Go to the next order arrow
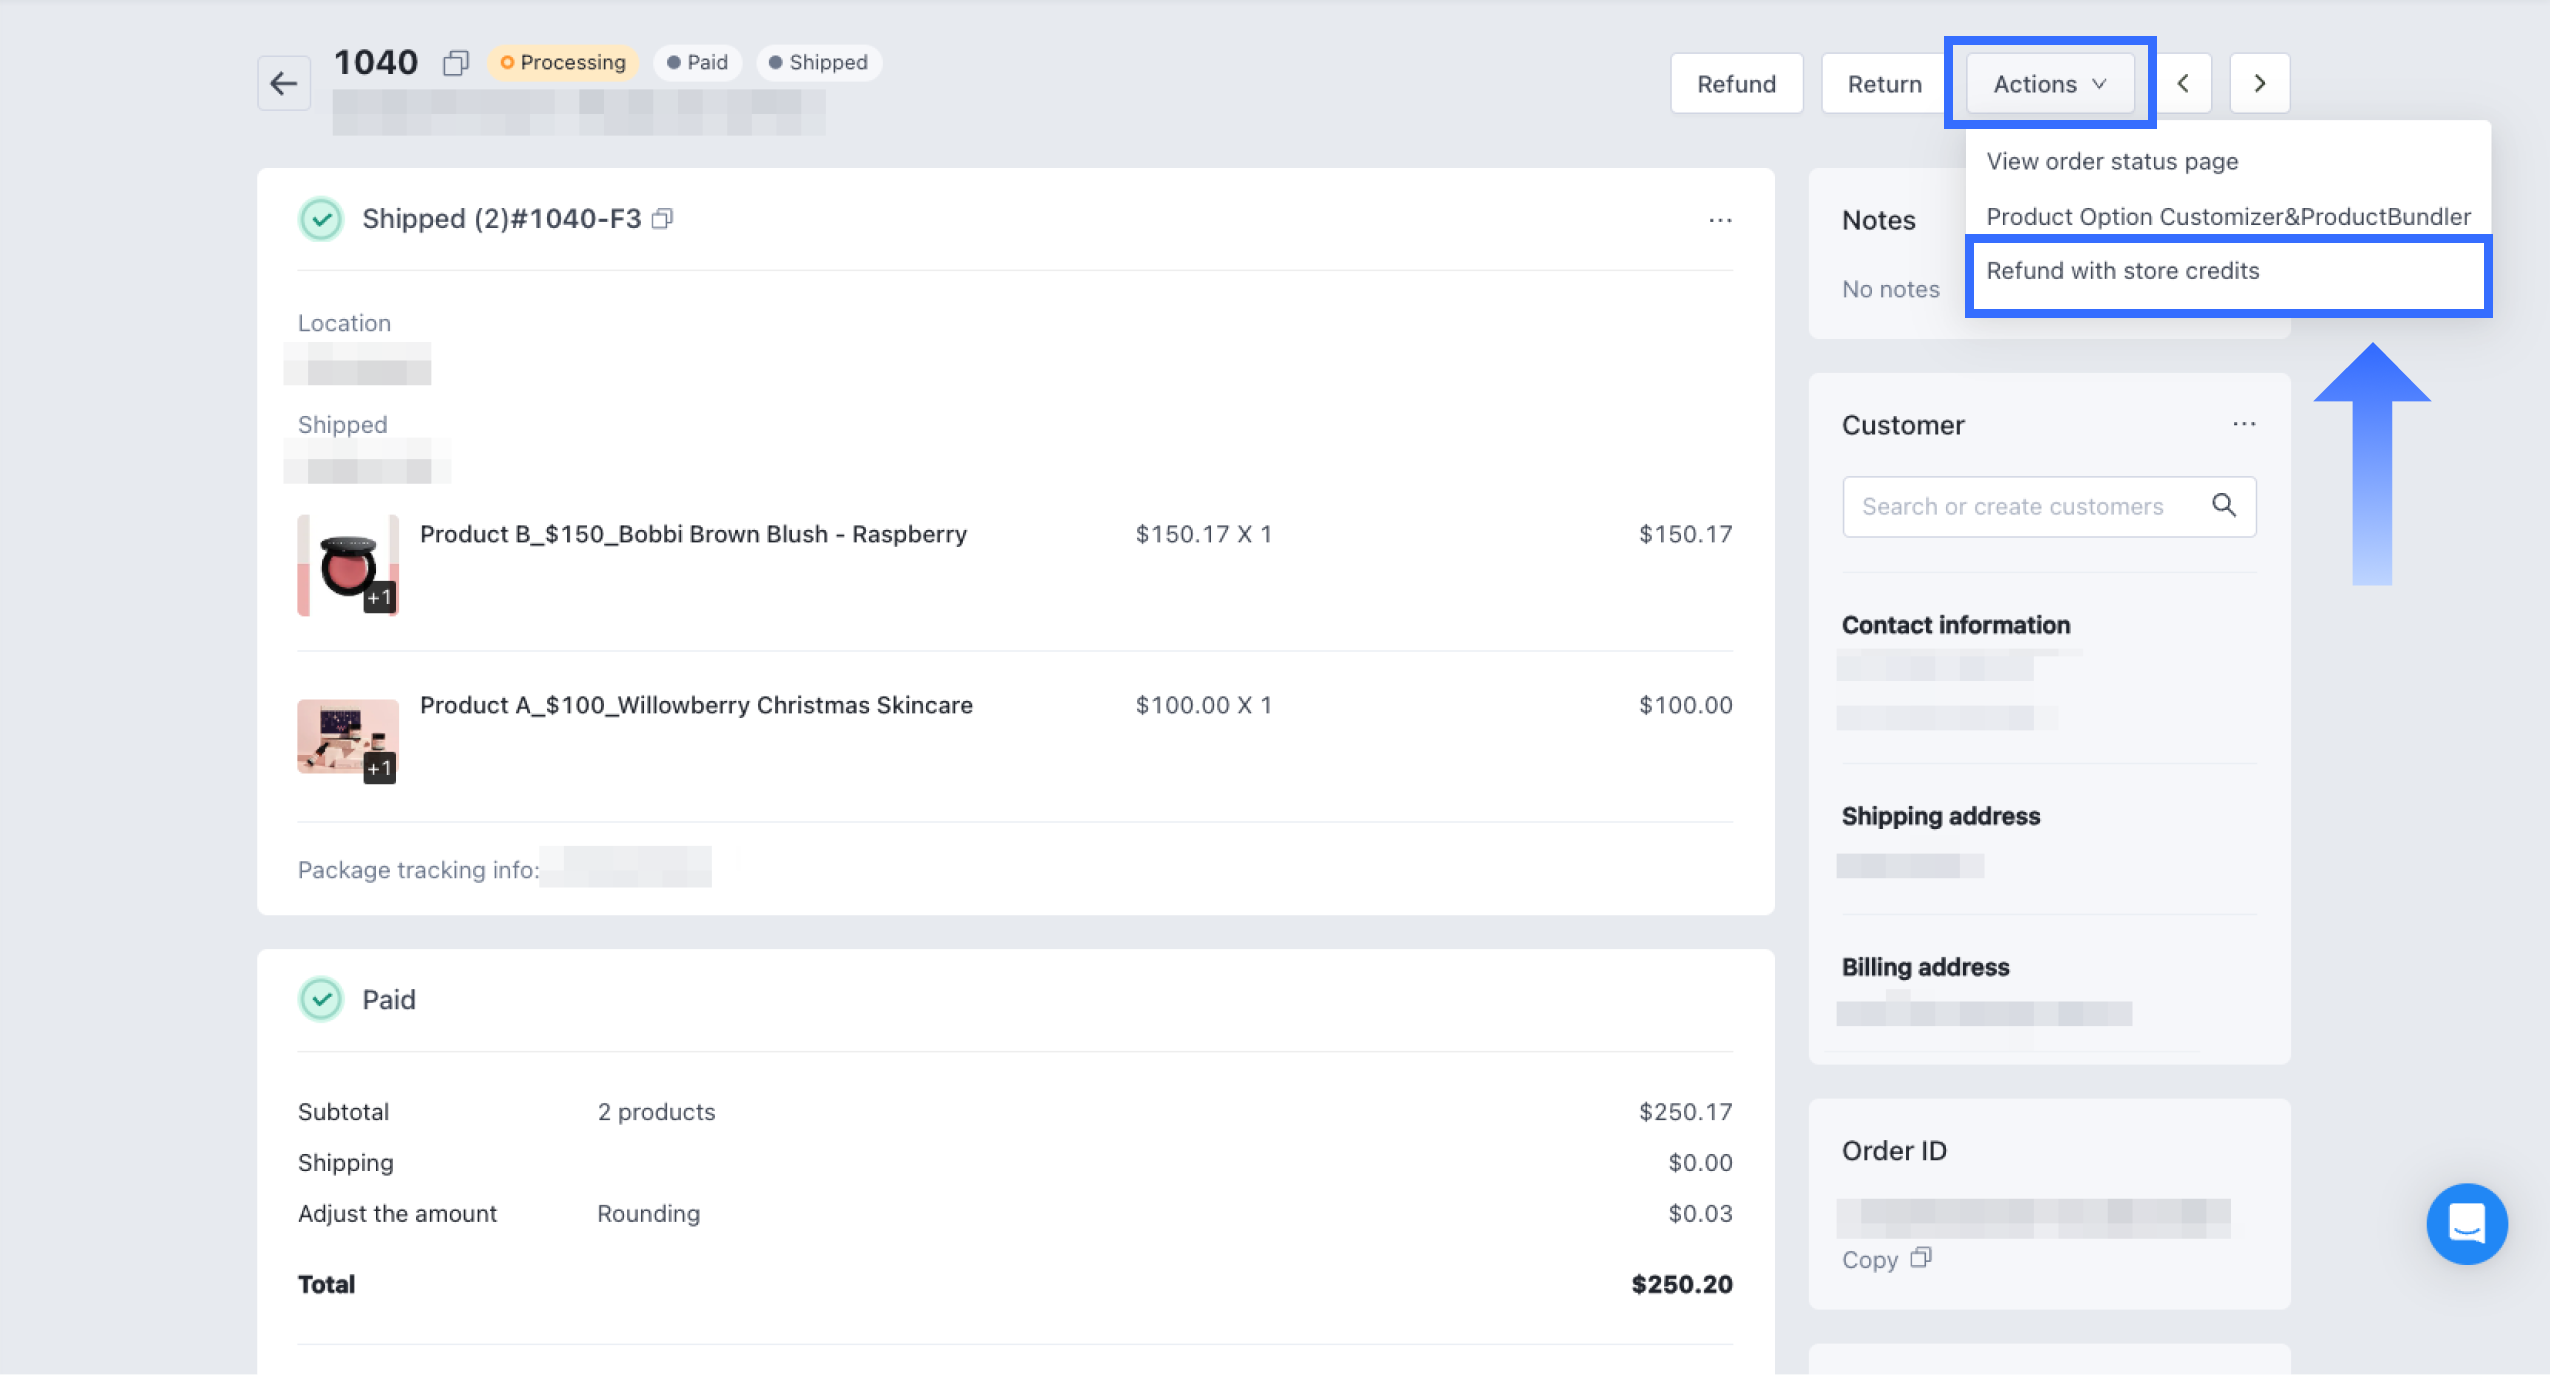The image size is (2550, 1375). (2259, 83)
